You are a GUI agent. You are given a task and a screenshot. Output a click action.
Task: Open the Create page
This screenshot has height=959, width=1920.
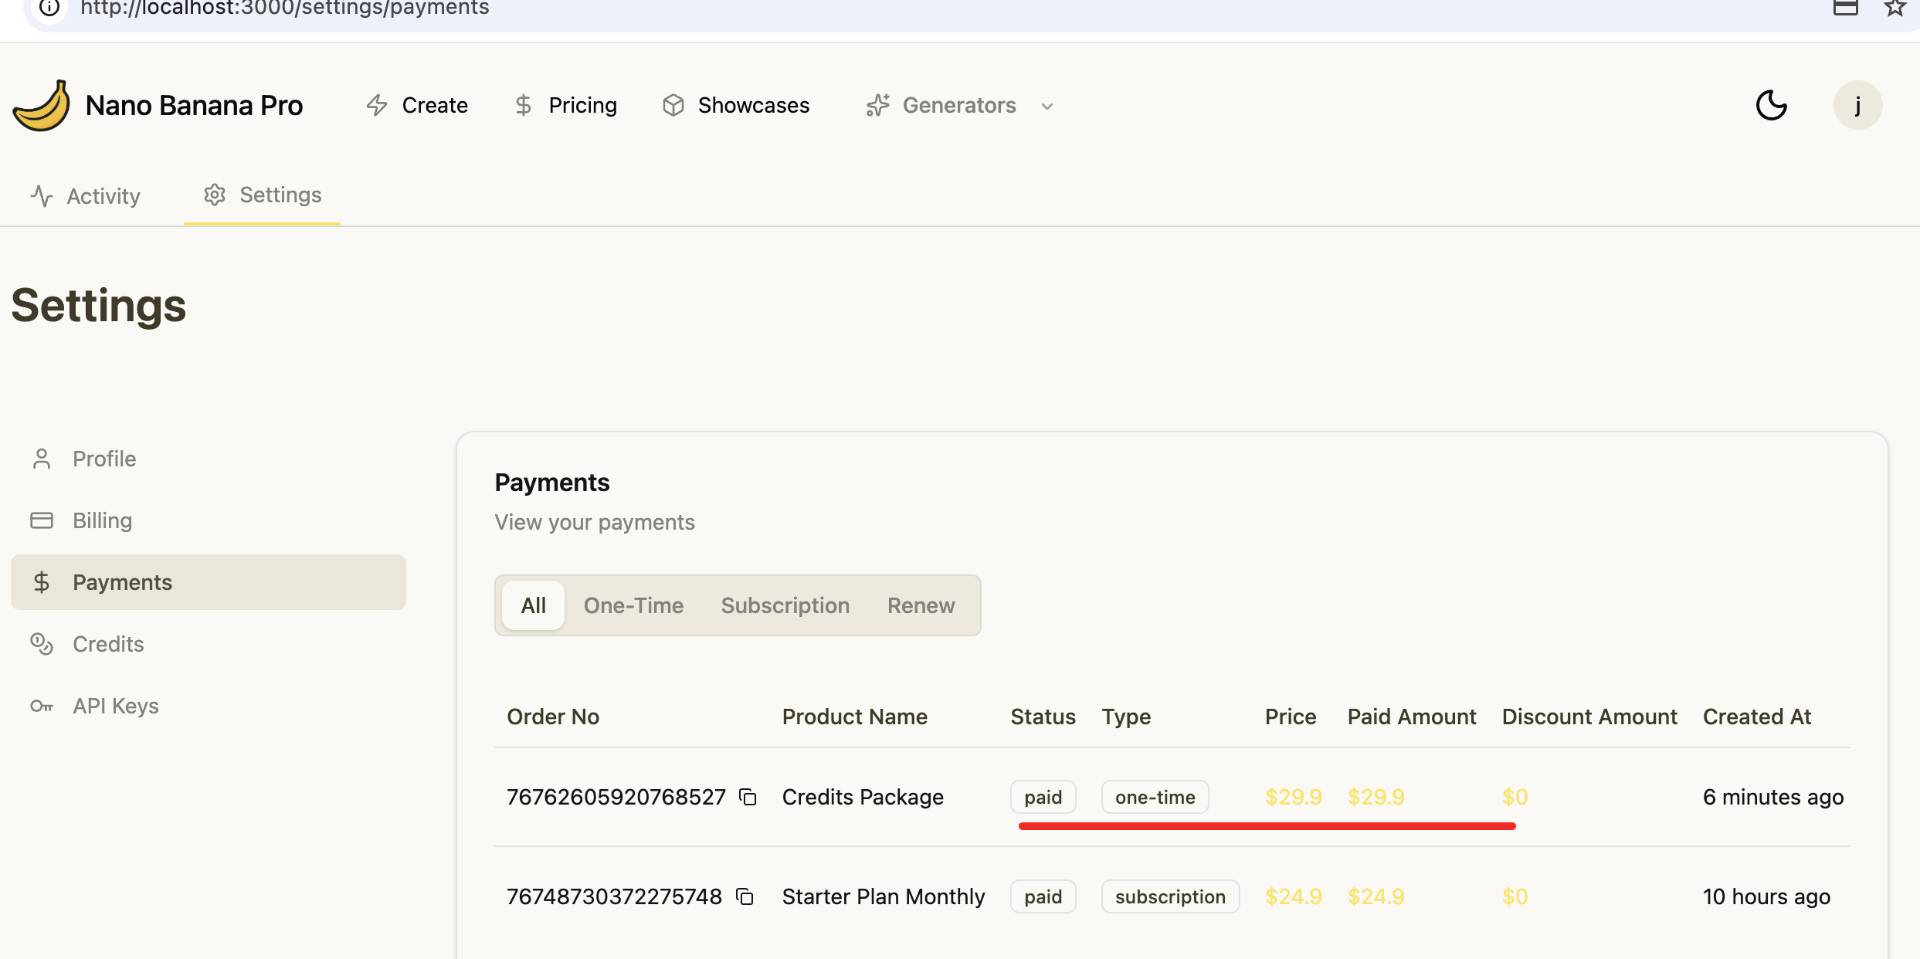click(417, 105)
